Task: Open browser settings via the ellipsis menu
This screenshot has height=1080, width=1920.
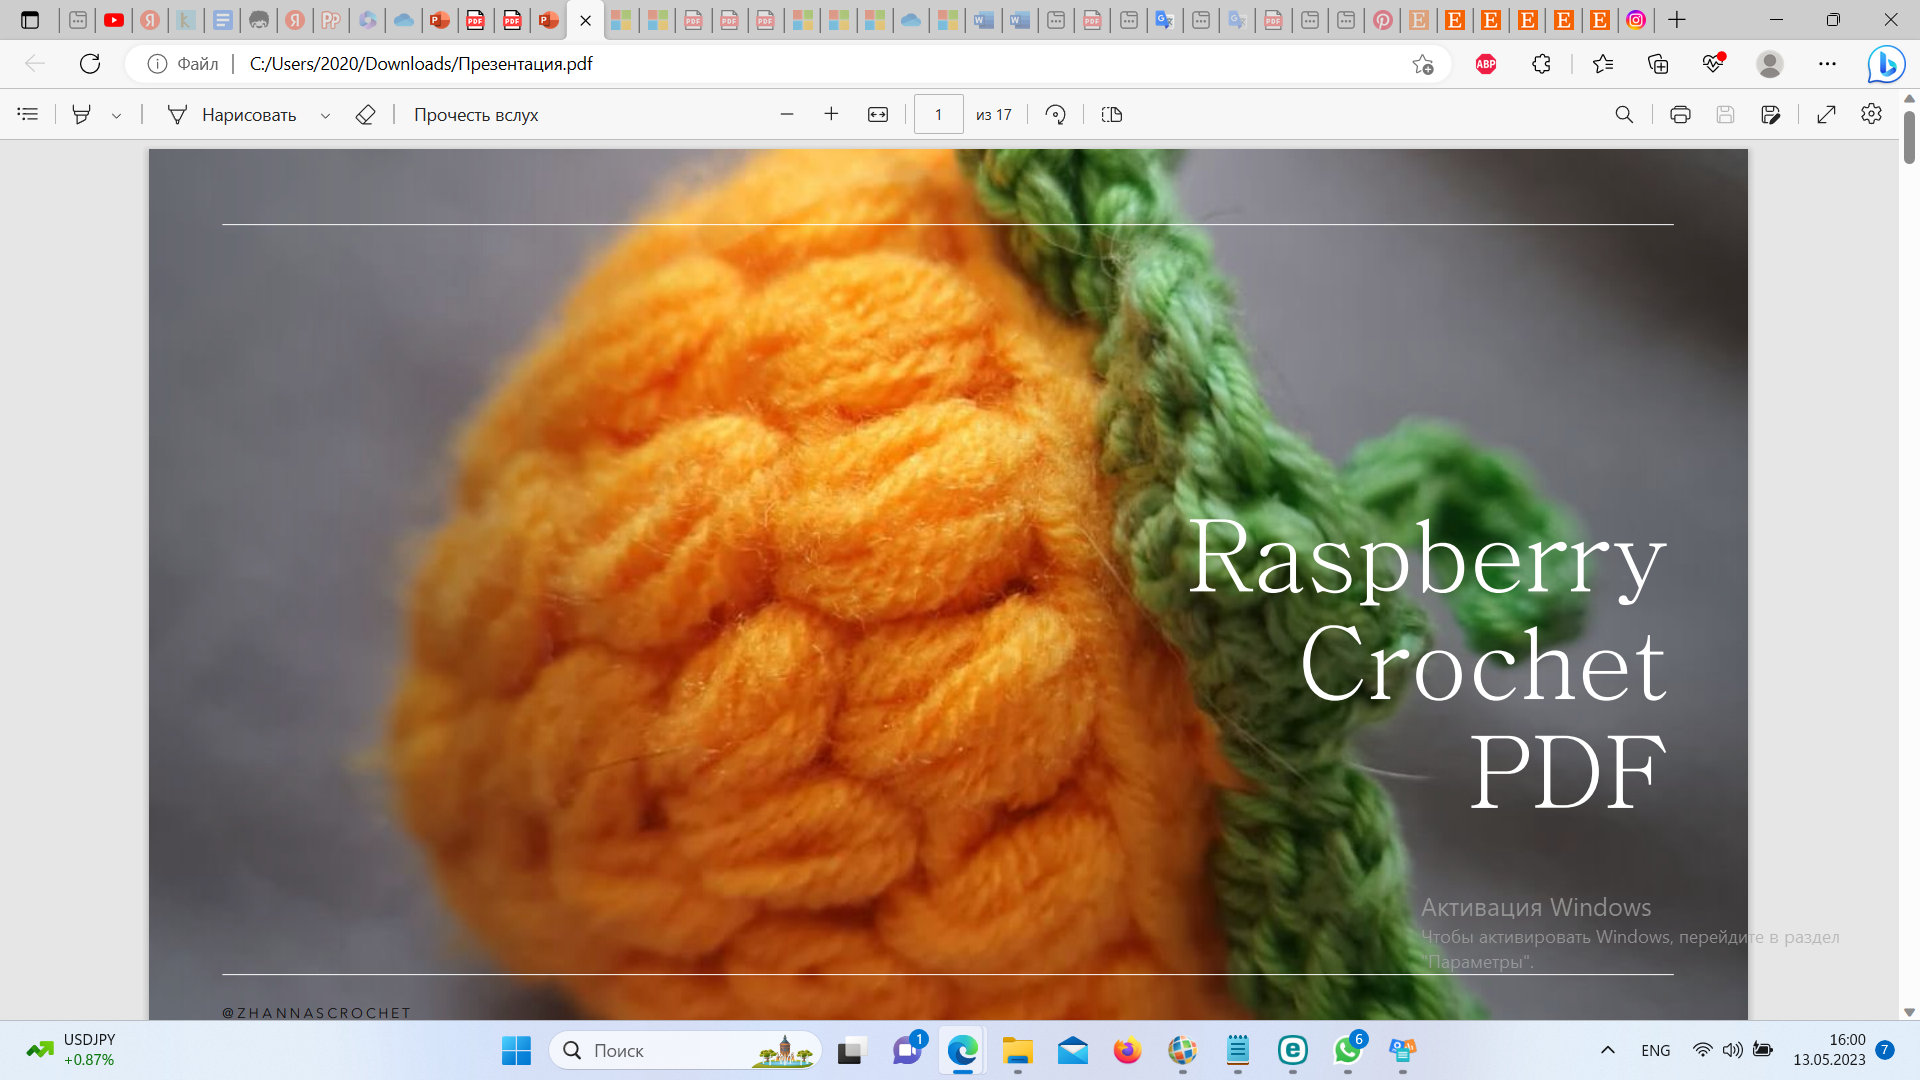Action: pyautogui.click(x=1828, y=63)
